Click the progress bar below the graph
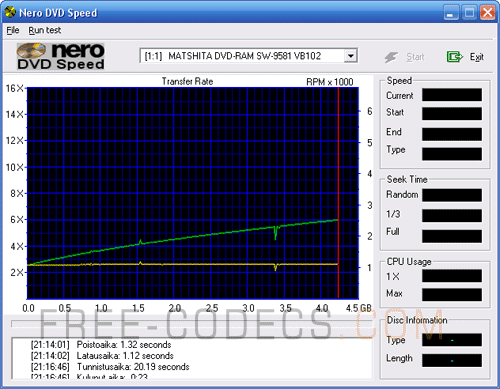Image resolution: width=500 pixels, height=389 pixels. point(192,324)
